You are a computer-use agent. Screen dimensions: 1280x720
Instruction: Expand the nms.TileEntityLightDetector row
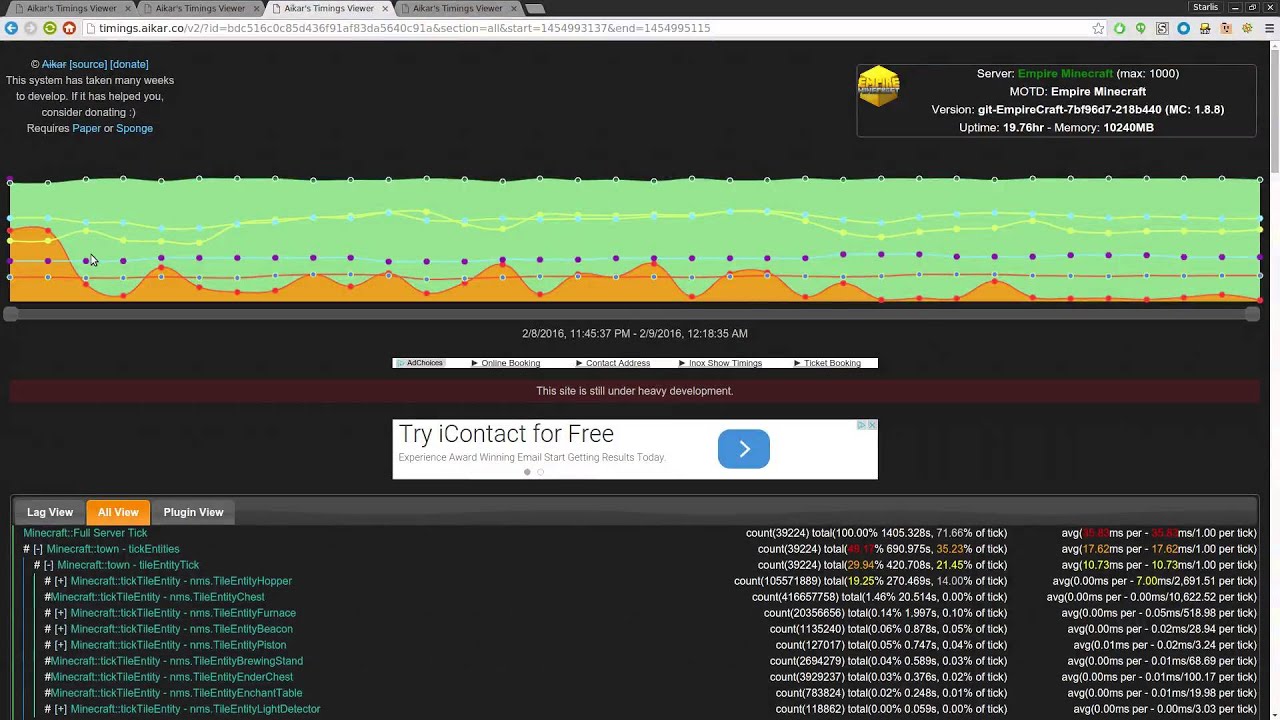60,709
